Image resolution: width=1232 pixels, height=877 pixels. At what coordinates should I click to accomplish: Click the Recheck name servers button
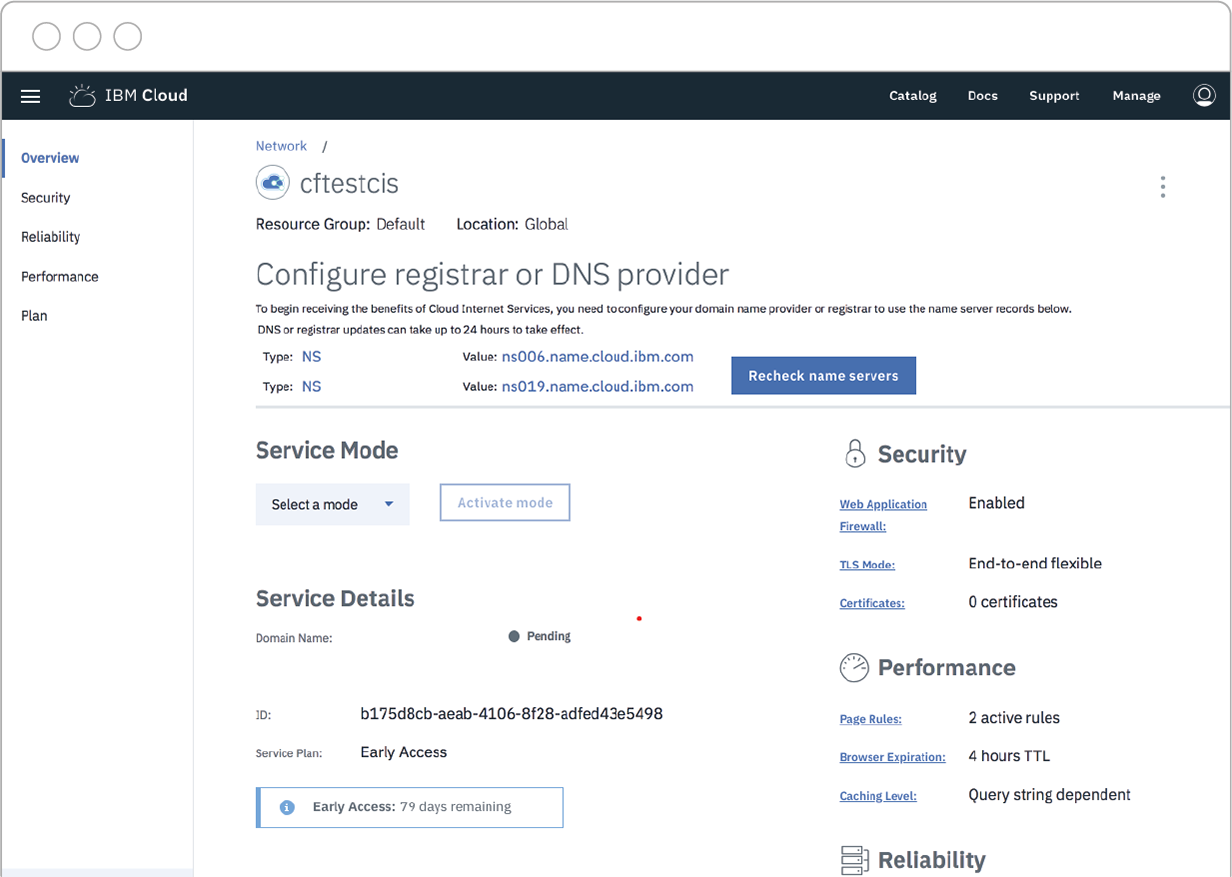tap(823, 375)
